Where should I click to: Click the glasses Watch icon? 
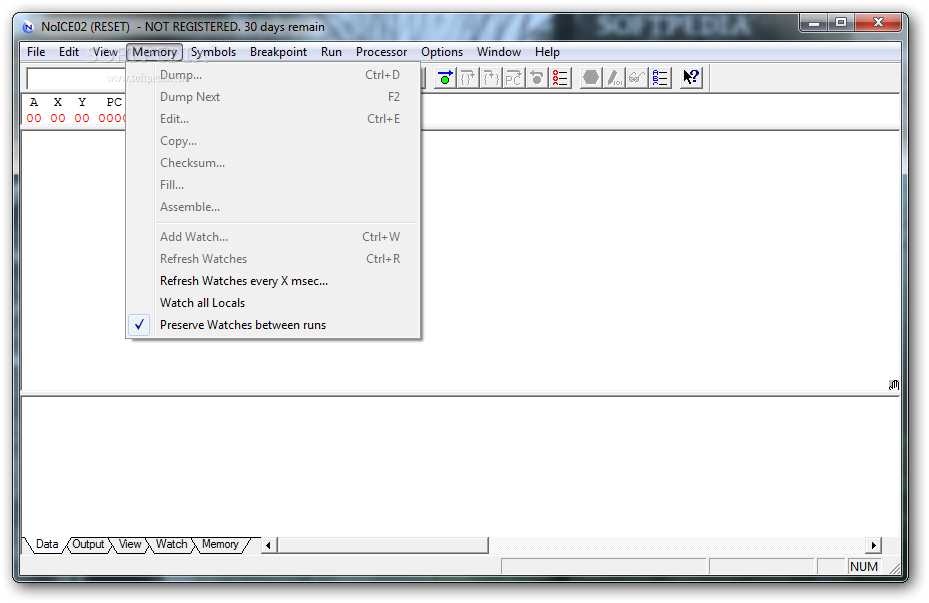(636, 78)
